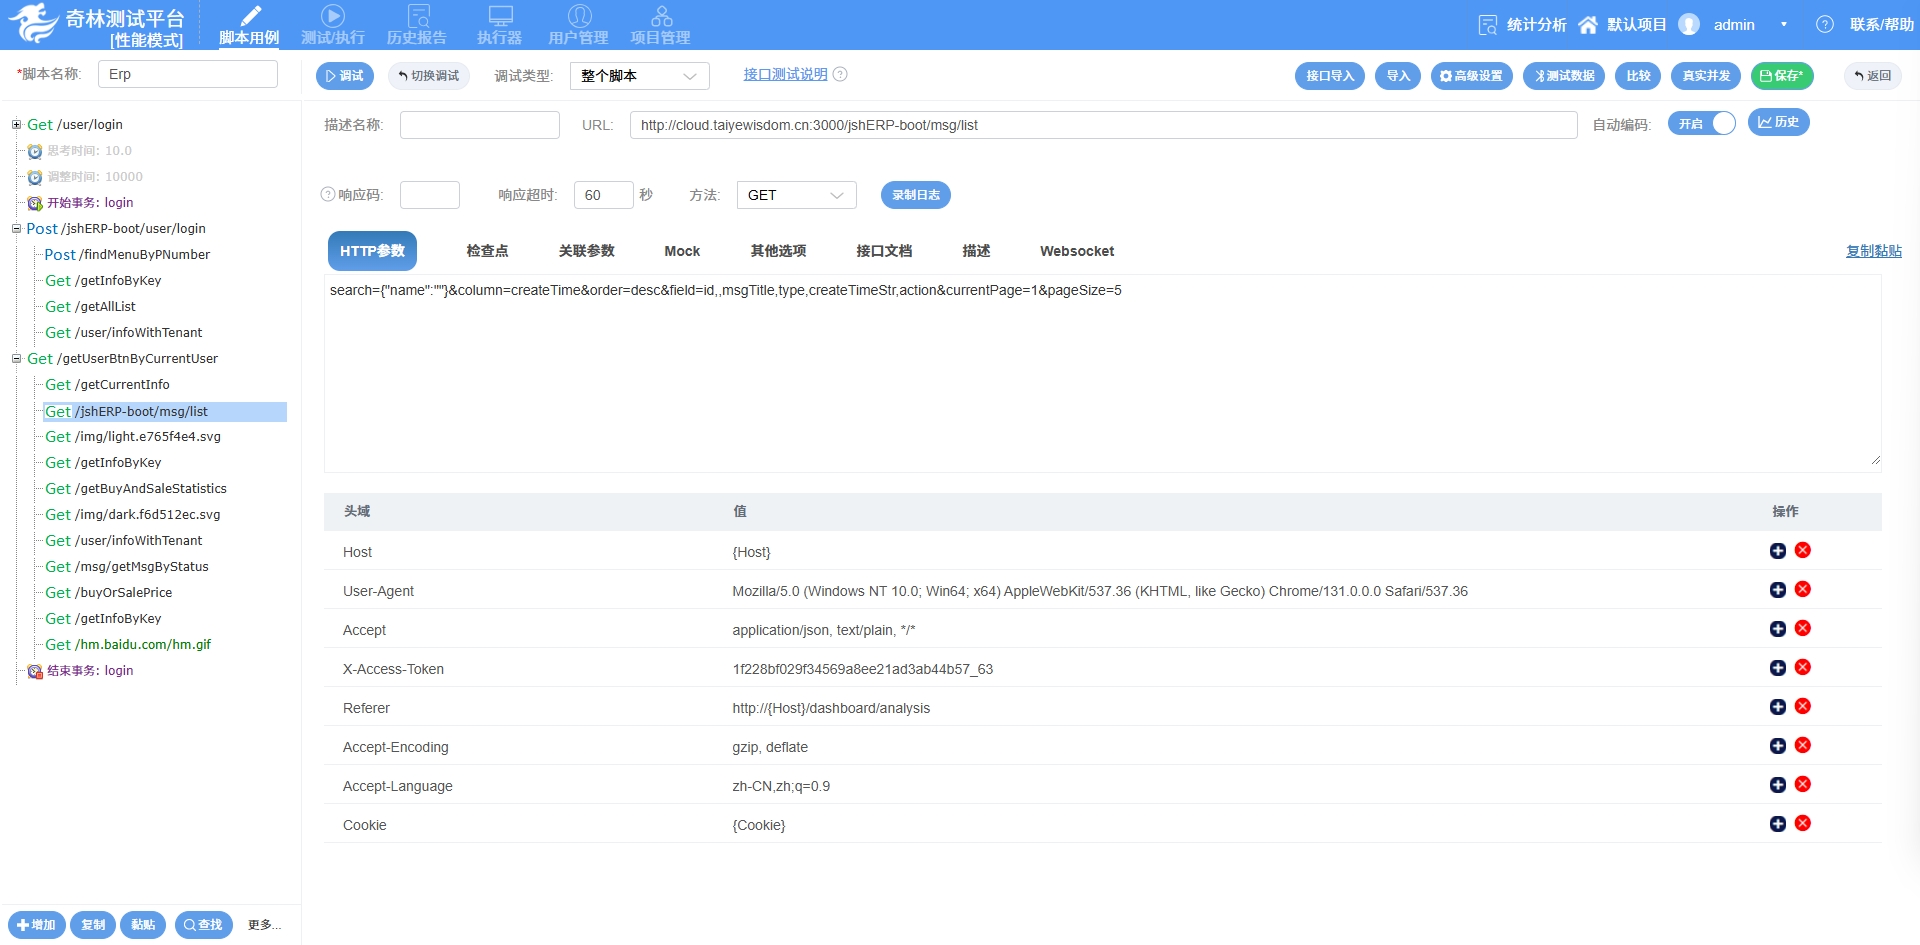This screenshot has height=945, width=1920.
Task: Open the 方法 GET dropdown
Action: [796, 195]
